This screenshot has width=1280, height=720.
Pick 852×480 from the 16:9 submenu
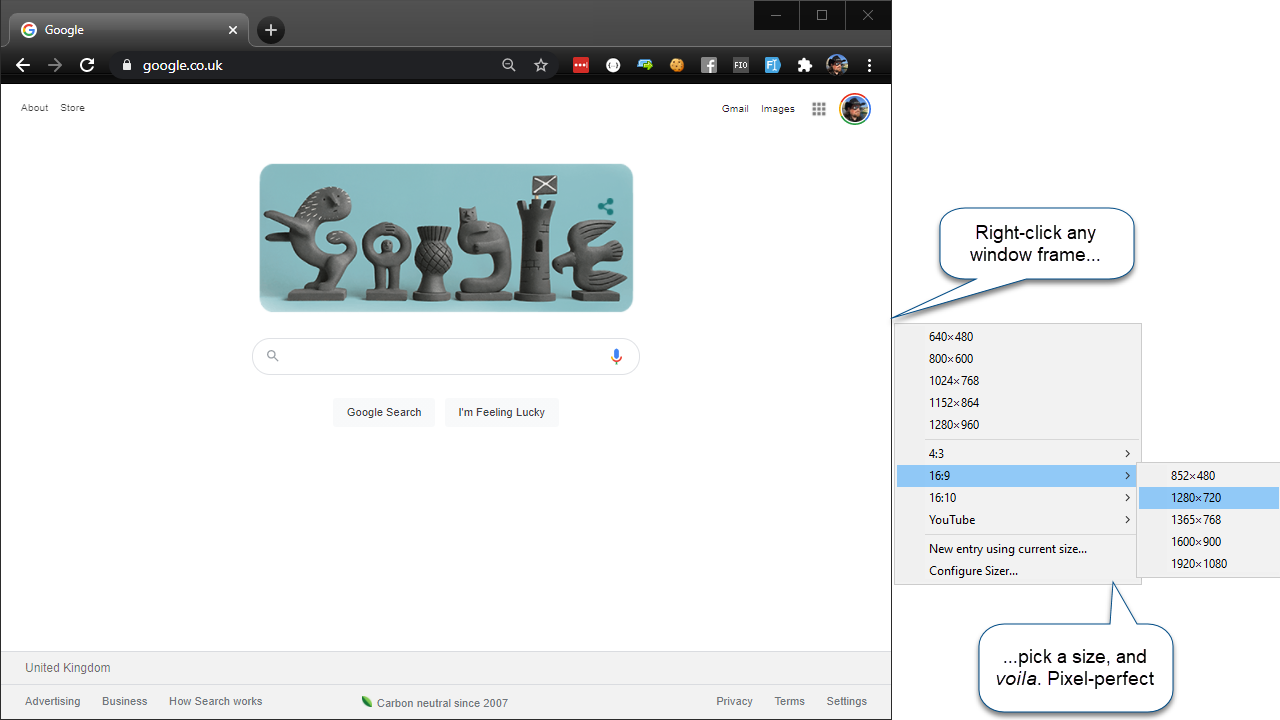tap(1209, 476)
